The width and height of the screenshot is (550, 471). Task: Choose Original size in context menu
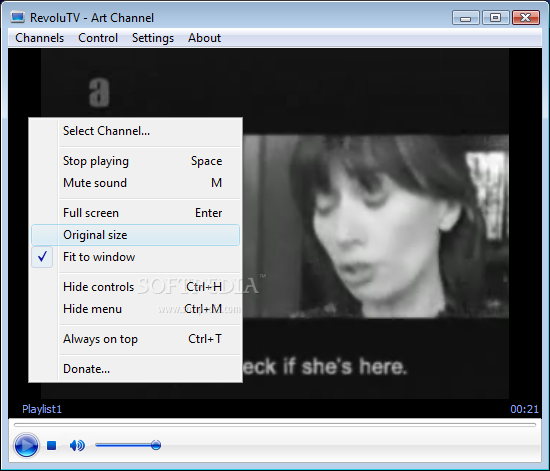(135, 235)
